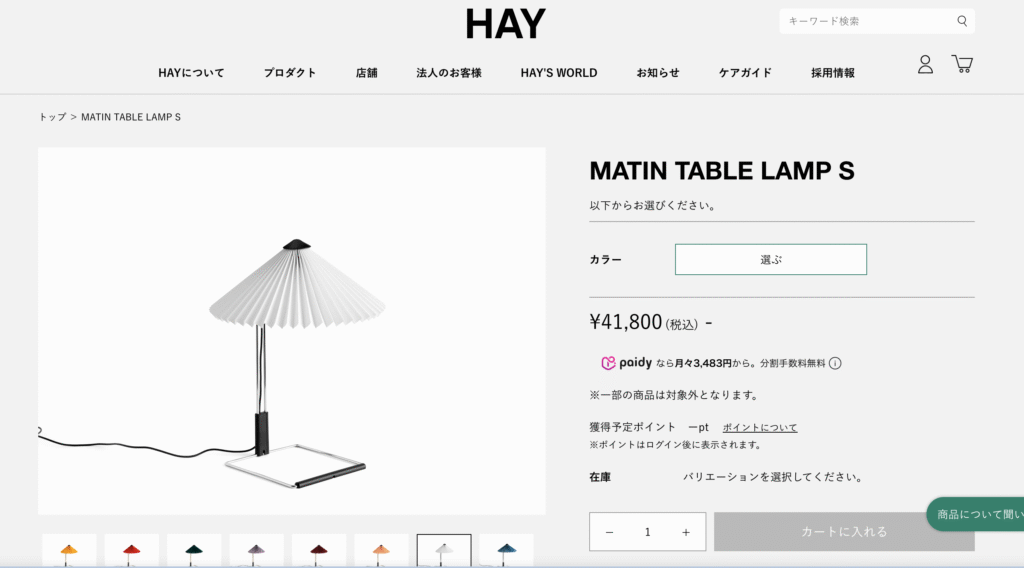Click the ポイントについて link
This screenshot has height=568, width=1024.
point(760,428)
